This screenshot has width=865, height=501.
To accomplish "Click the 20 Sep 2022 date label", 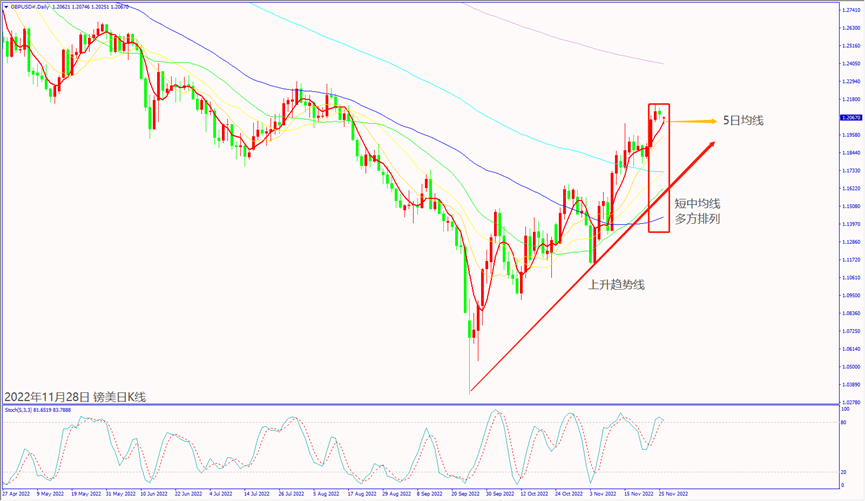I will (x=466, y=494).
